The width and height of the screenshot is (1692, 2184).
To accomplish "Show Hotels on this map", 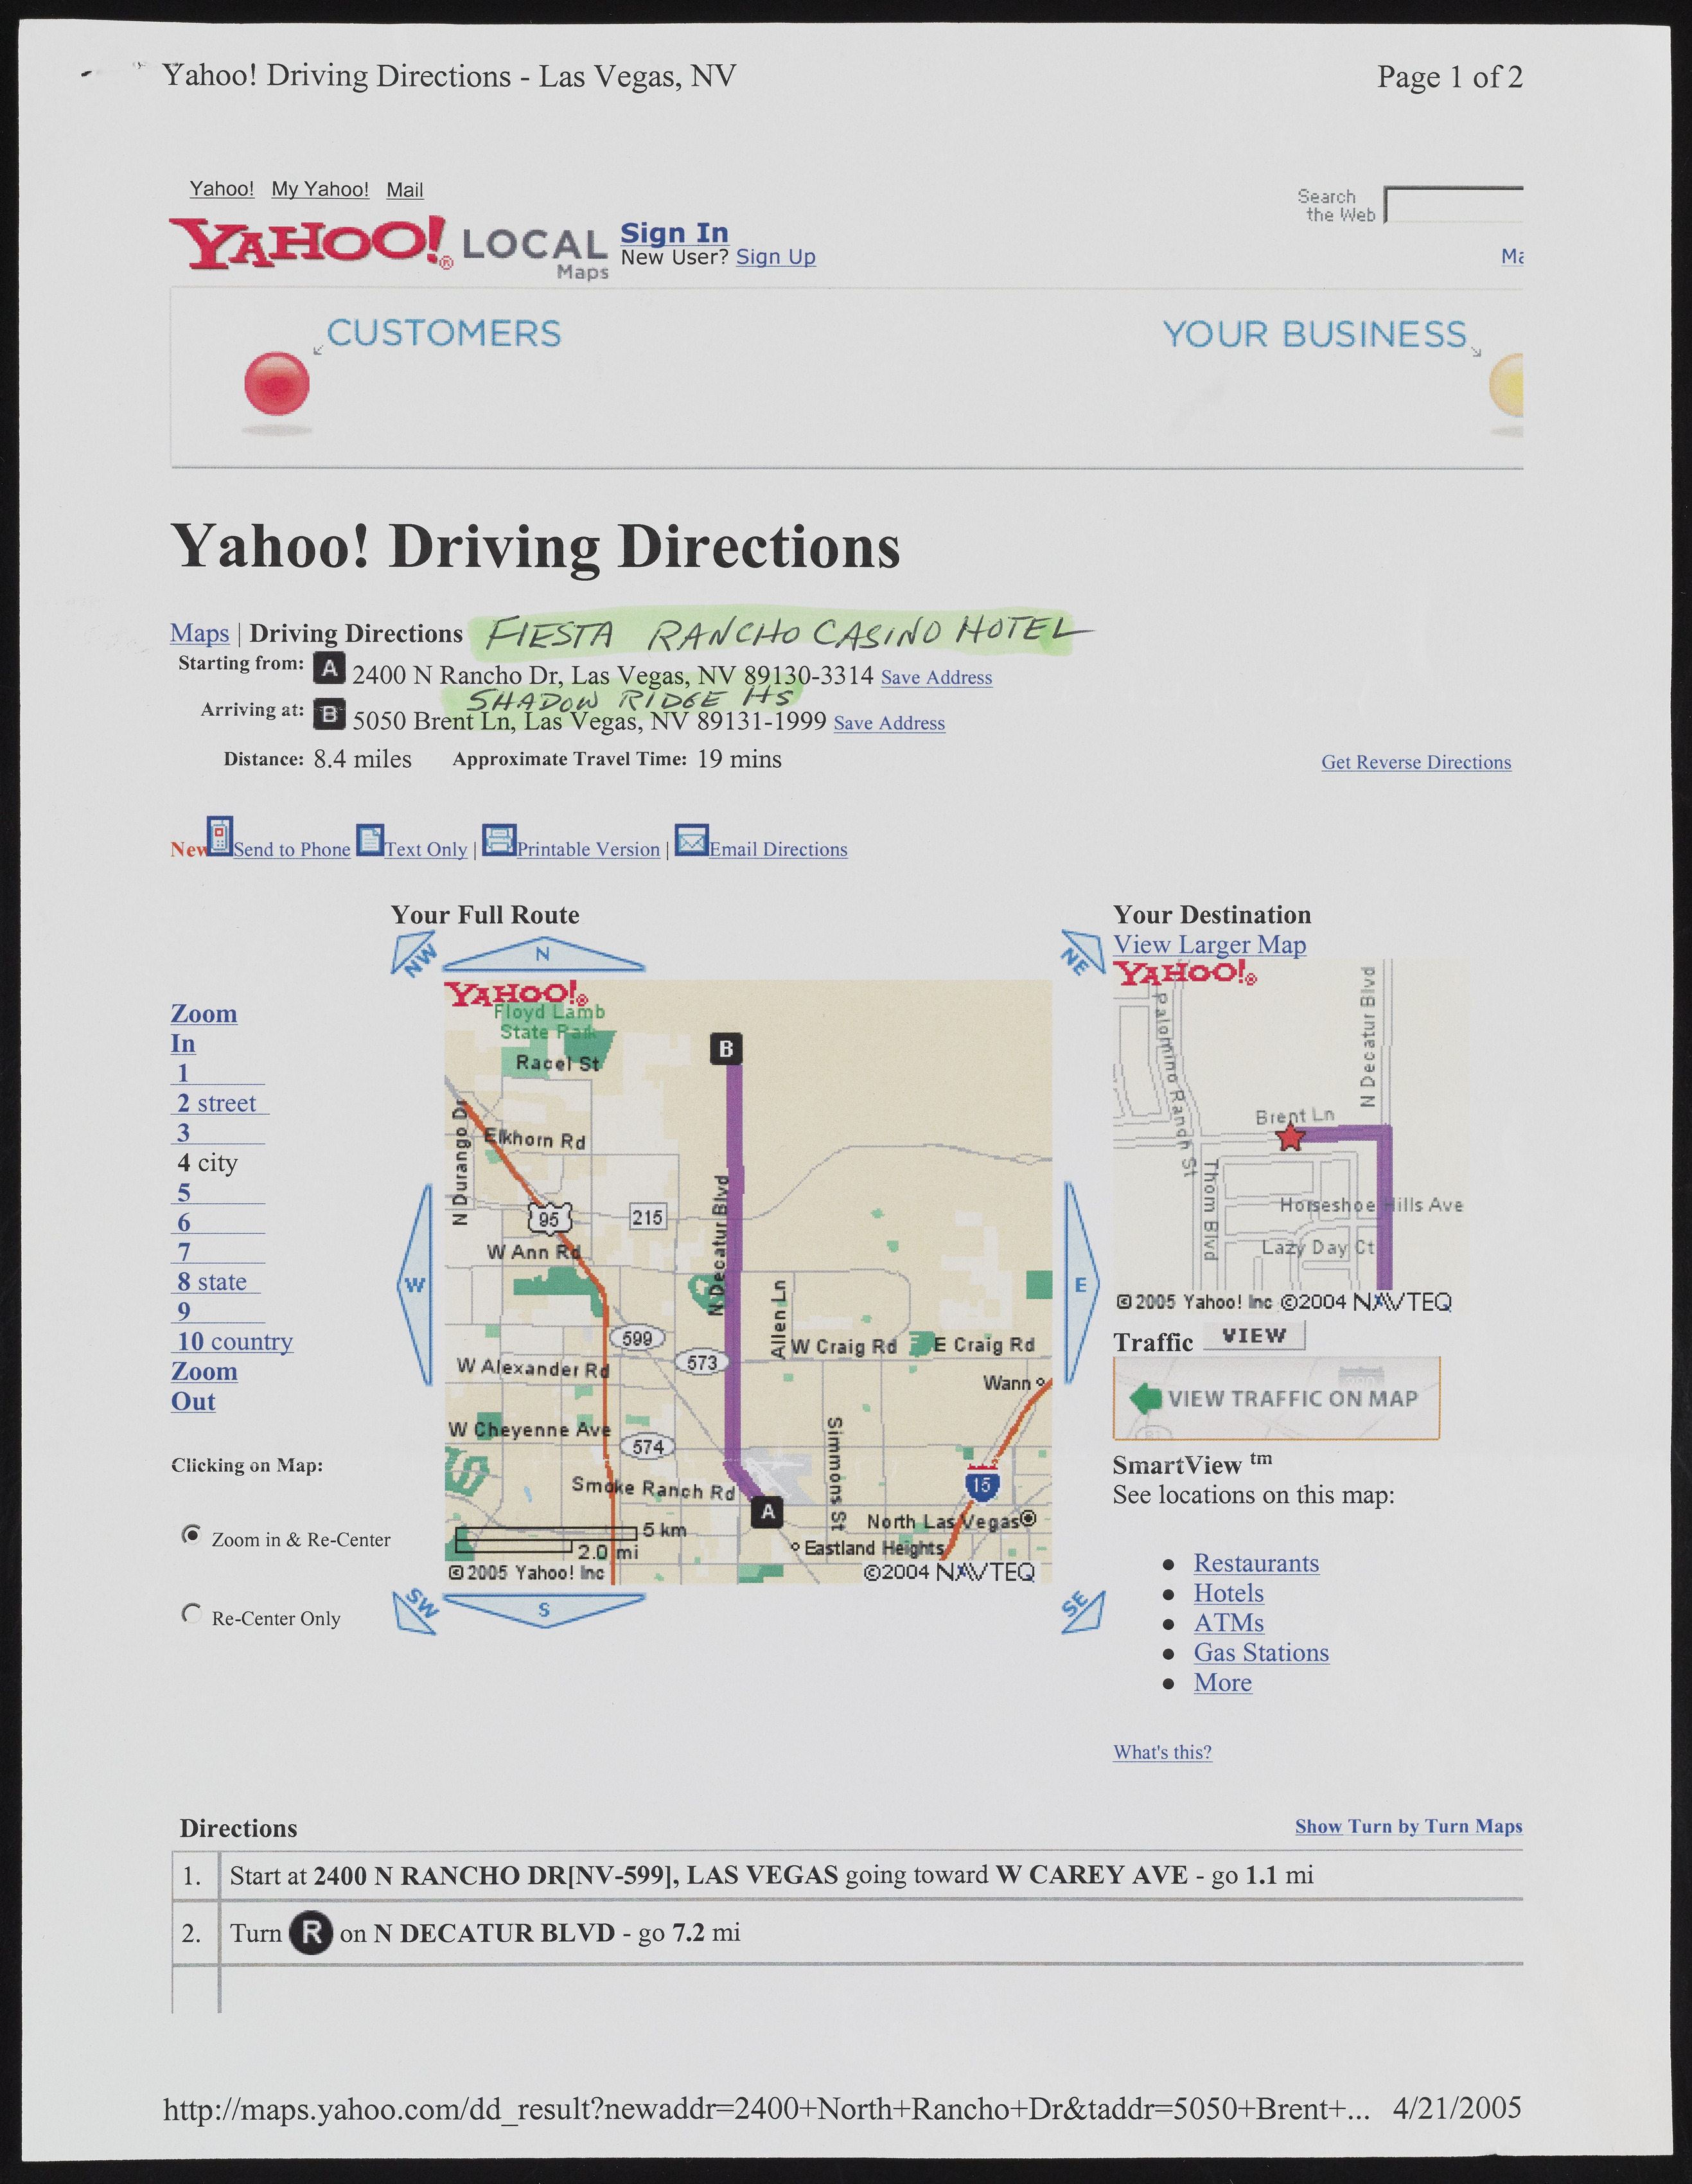I will (1229, 1593).
